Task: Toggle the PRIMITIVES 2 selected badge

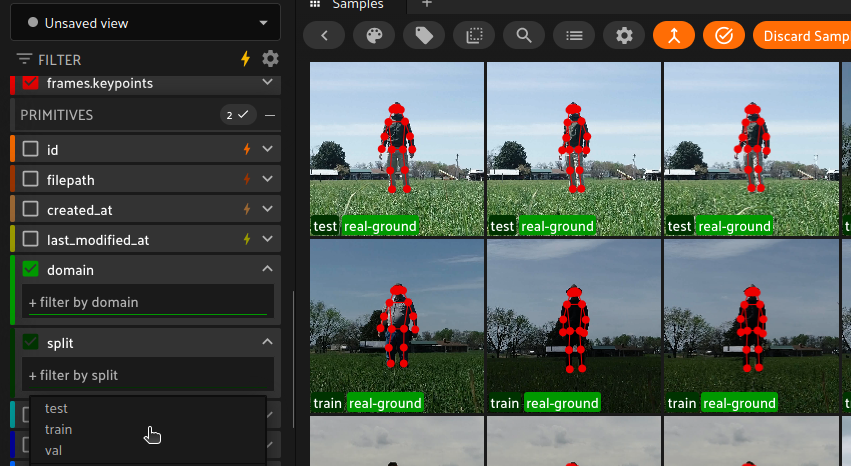Action: 238,115
